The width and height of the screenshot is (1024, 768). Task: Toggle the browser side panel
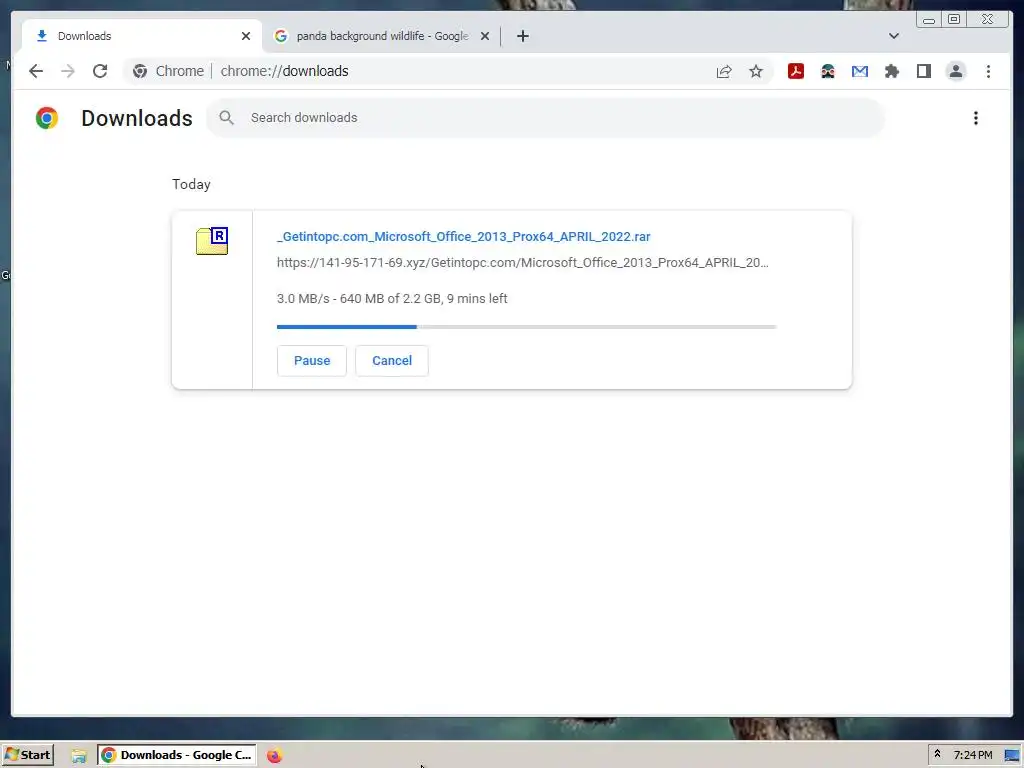coord(923,71)
